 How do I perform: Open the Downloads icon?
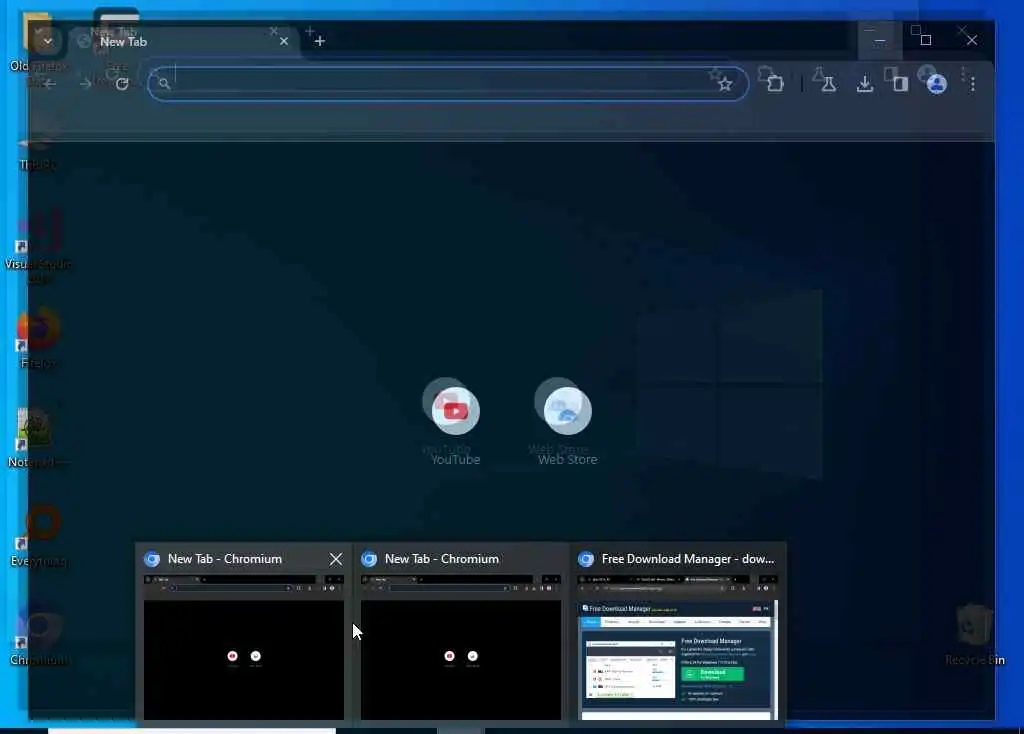pos(865,84)
